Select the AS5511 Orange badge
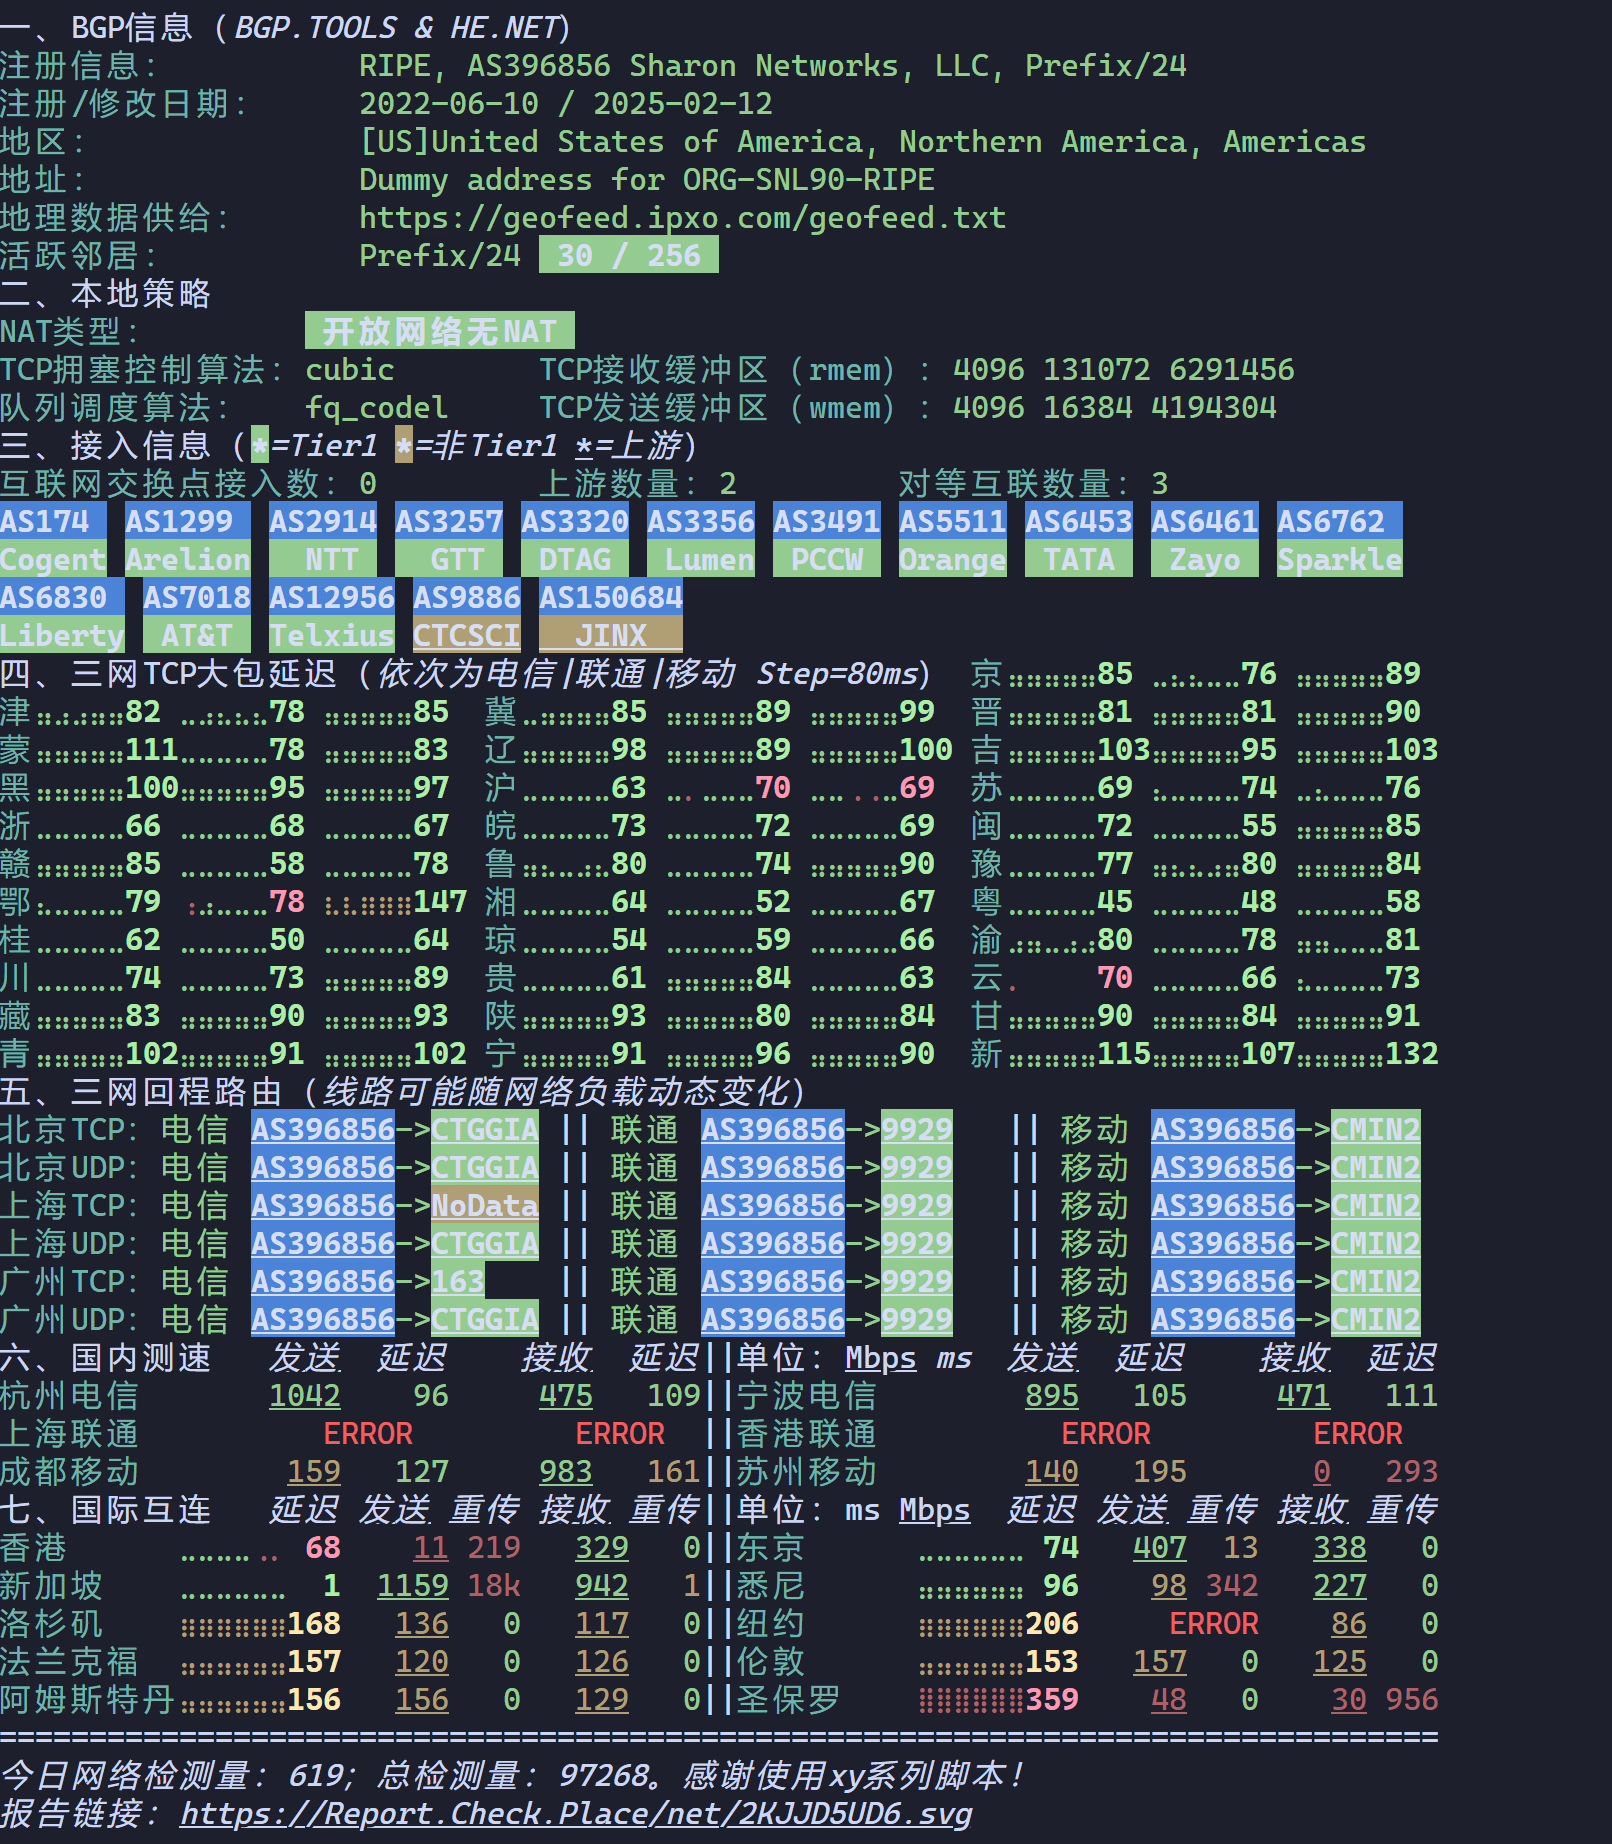This screenshot has width=1612, height=1844. click(x=953, y=540)
